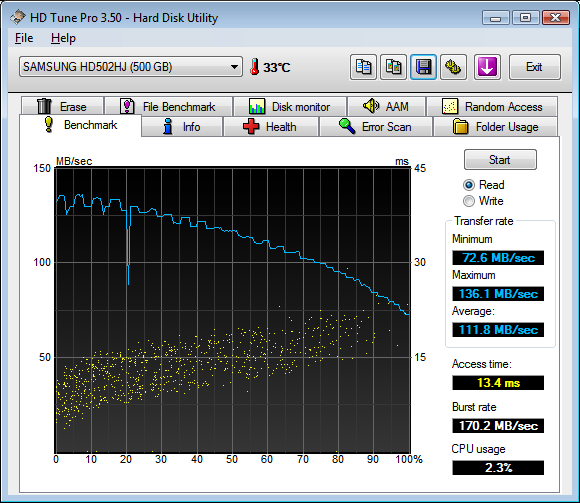
Task: Open the Folder Usage tab
Action: coord(495,127)
